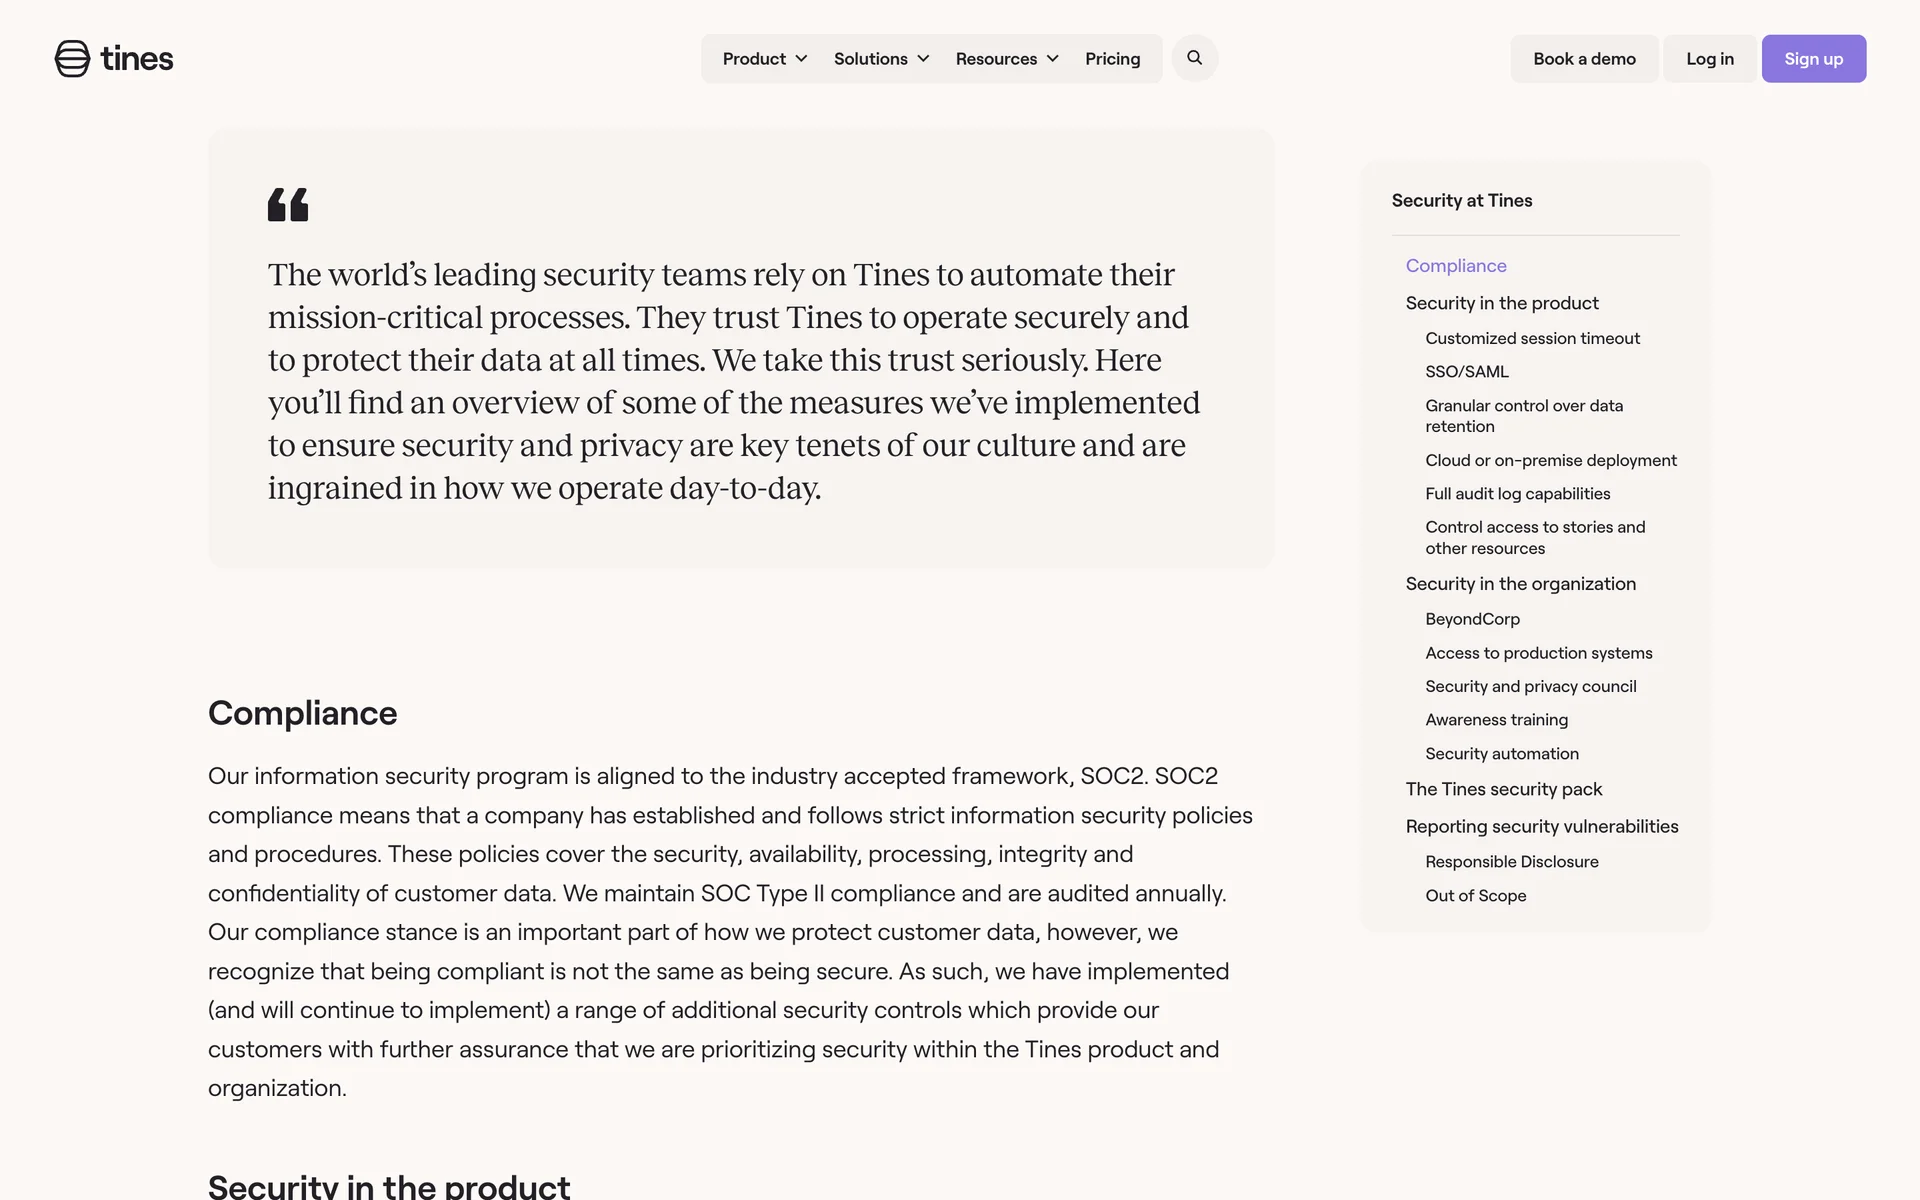This screenshot has height=1200, width=1920.
Task: Open Customized session timeout section link
Action: click(1532, 338)
